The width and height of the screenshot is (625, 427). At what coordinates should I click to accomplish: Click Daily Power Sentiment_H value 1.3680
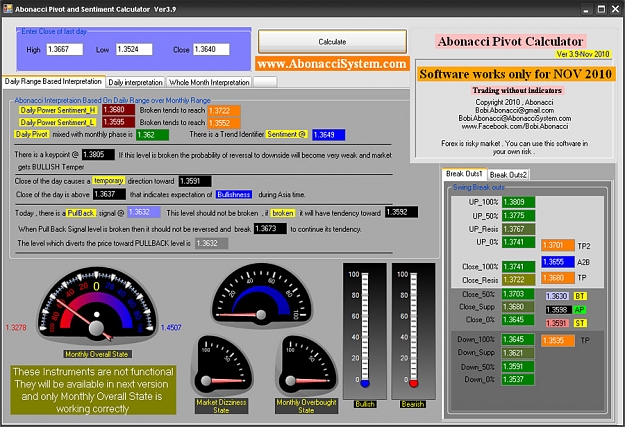coord(118,110)
